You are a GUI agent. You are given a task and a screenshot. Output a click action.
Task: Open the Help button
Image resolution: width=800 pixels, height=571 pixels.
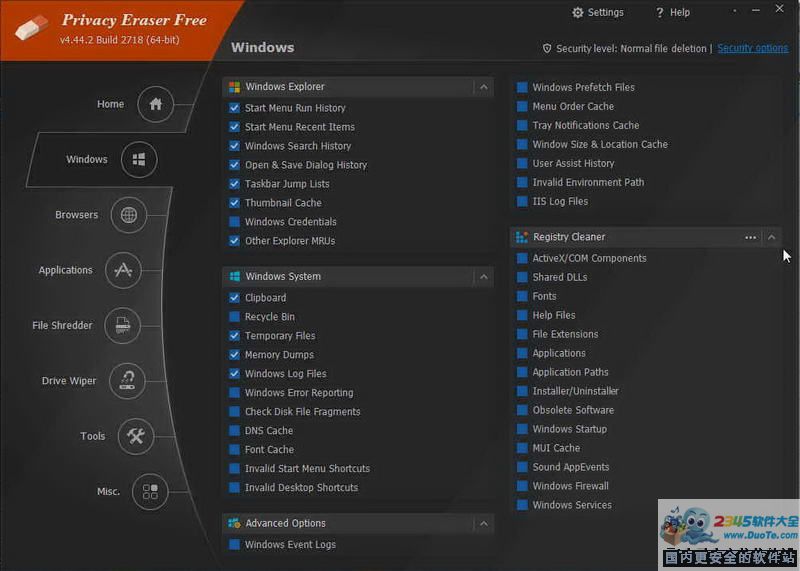(672, 13)
